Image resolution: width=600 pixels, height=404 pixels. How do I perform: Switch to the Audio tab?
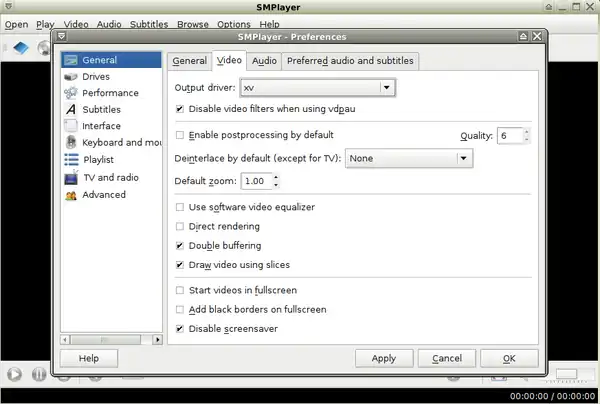coord(264,61)
